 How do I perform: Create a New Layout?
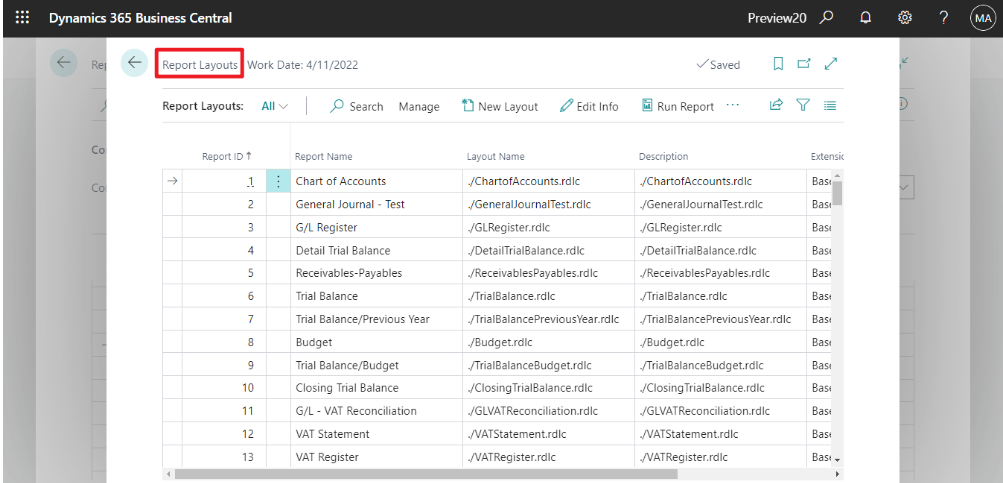coord(500,106)
